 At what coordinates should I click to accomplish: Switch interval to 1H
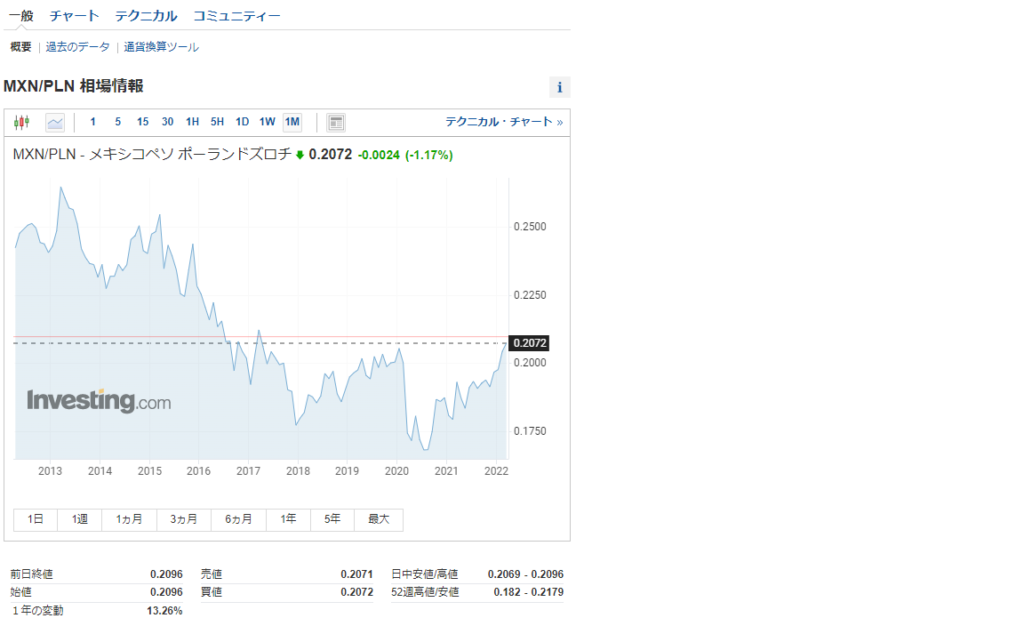click(193, 122)
